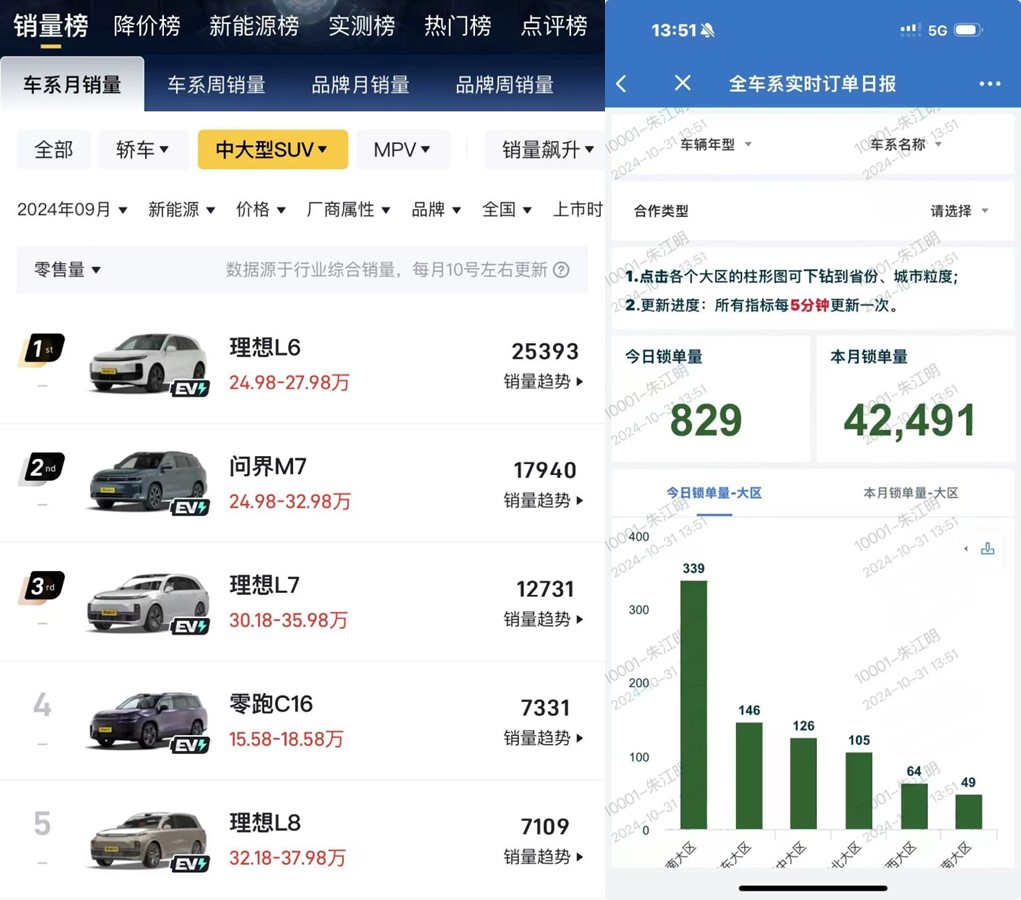Drill into the 146 bar
Image resolution: width=1021 pixels, height=900 pixels.
[x=749, y=776]
